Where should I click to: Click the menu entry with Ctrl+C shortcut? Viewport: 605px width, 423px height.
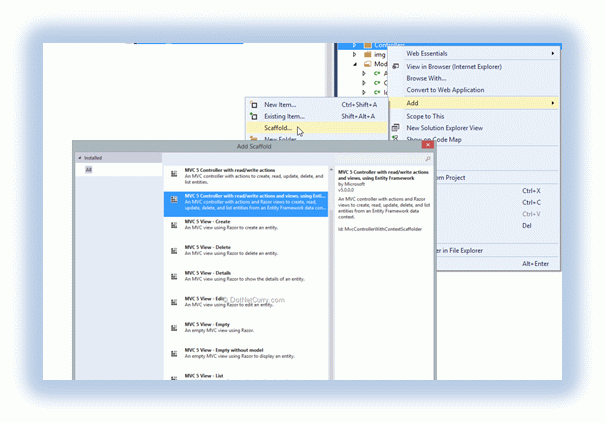(x=498, y=202)
